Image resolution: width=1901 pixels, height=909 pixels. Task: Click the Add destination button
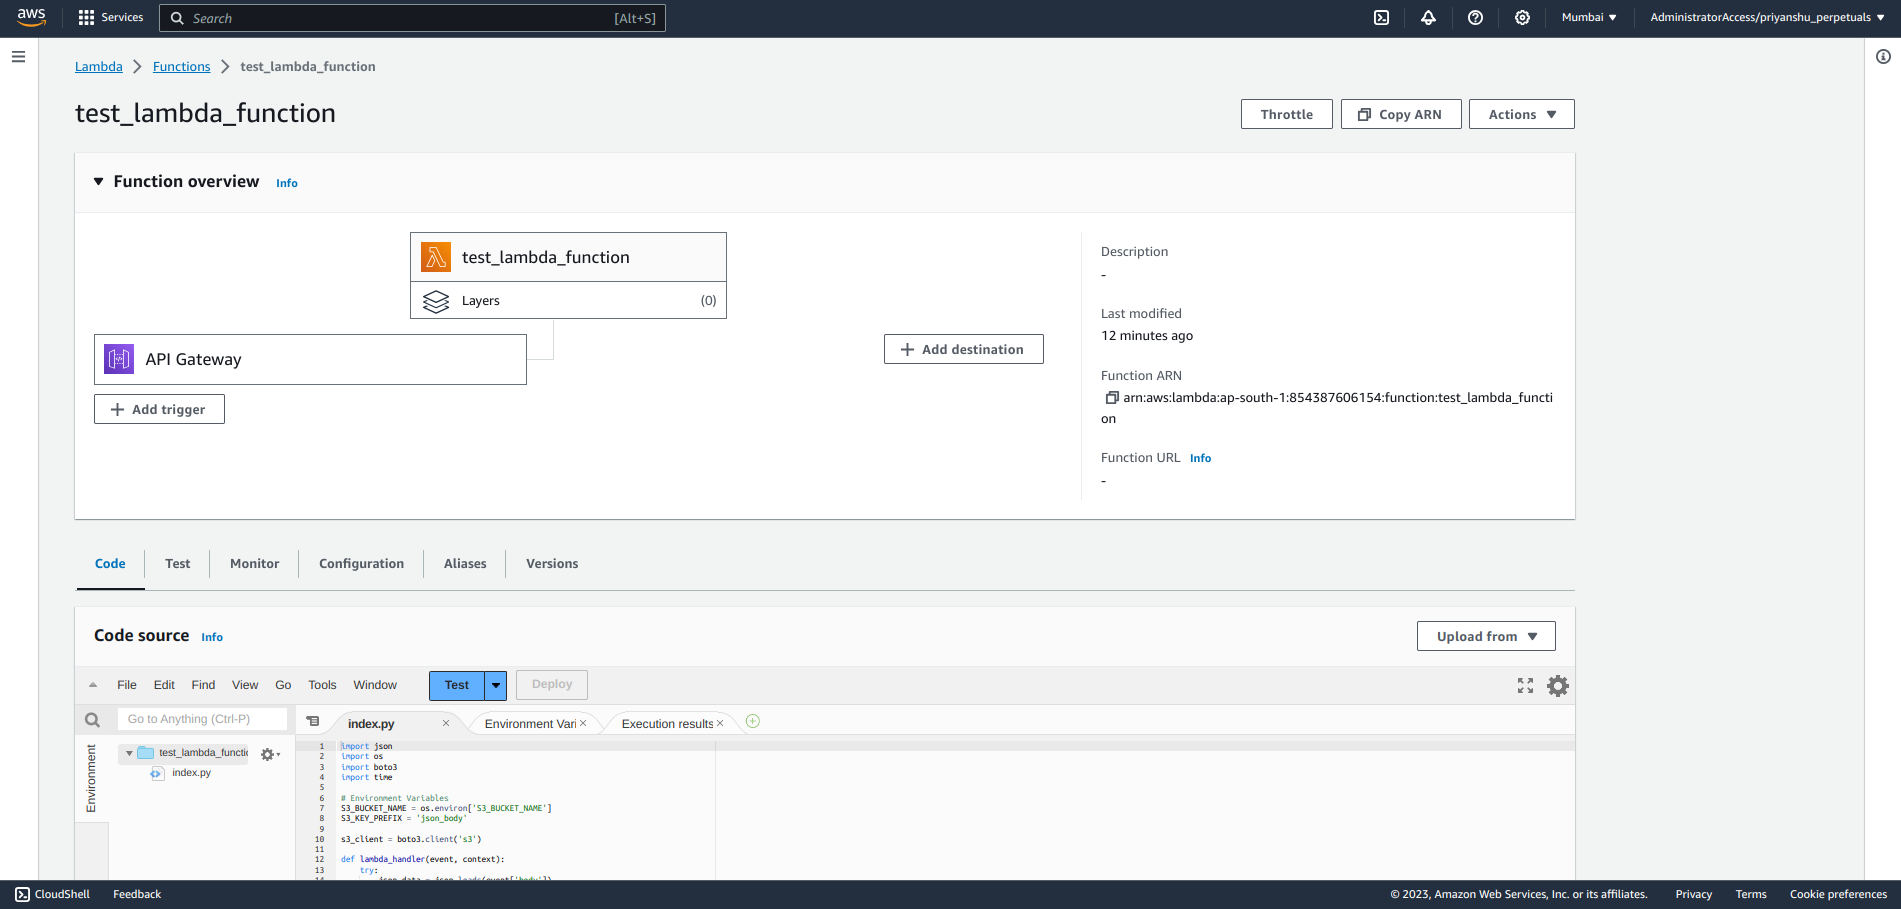964,349
